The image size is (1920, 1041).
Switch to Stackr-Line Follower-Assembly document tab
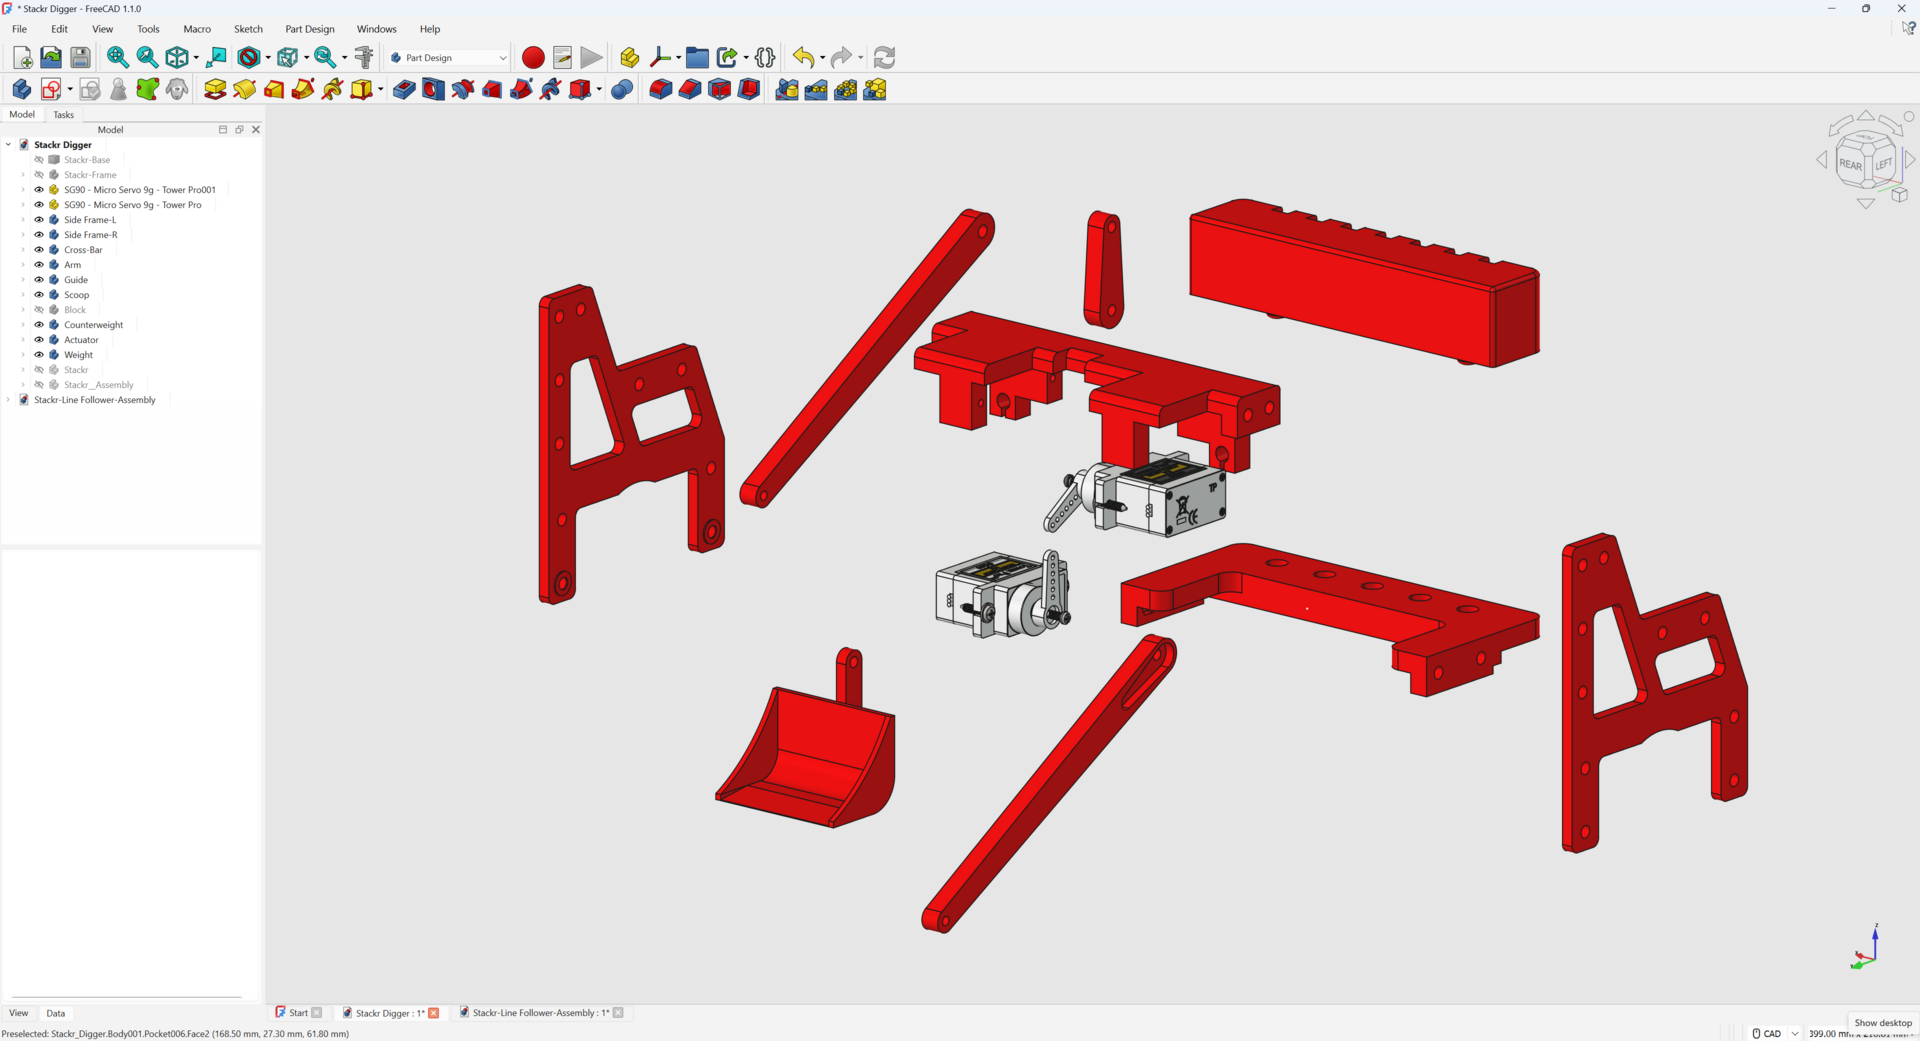point(540,1013)
